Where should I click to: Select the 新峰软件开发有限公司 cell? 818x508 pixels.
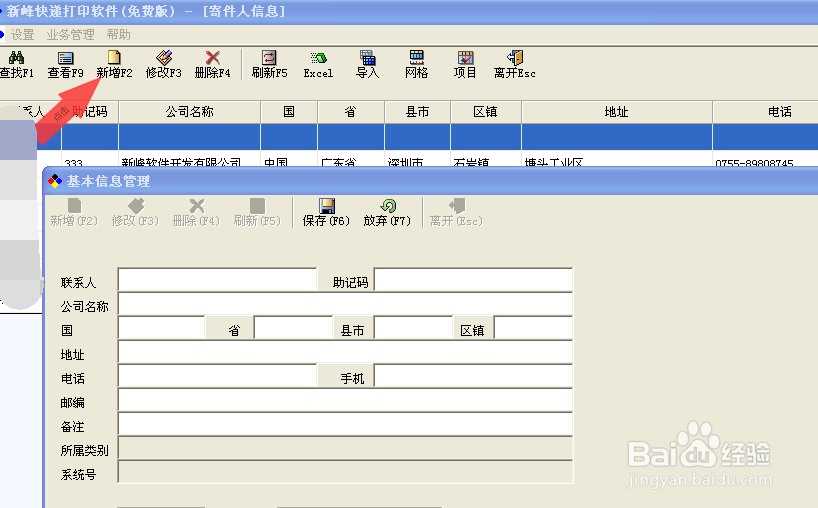pyautogui.click(x=189, y=159)
